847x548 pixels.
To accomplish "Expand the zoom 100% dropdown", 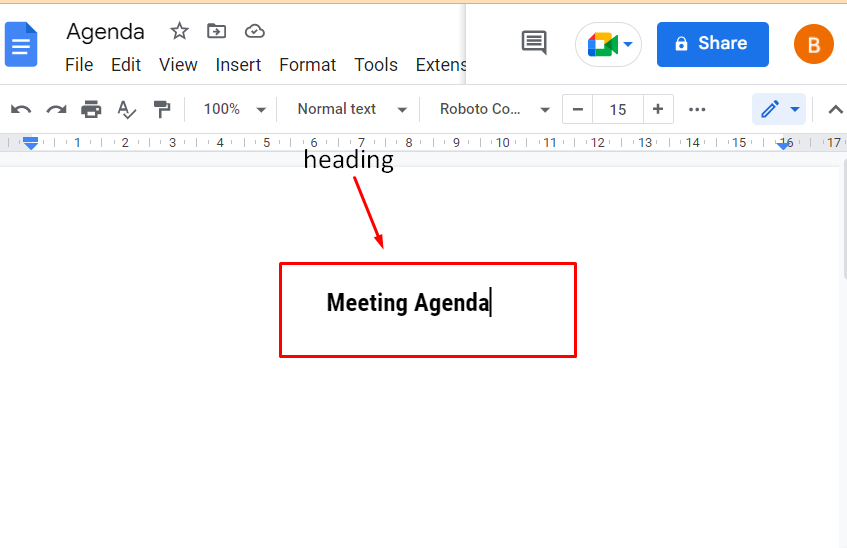I will point(234,109).
